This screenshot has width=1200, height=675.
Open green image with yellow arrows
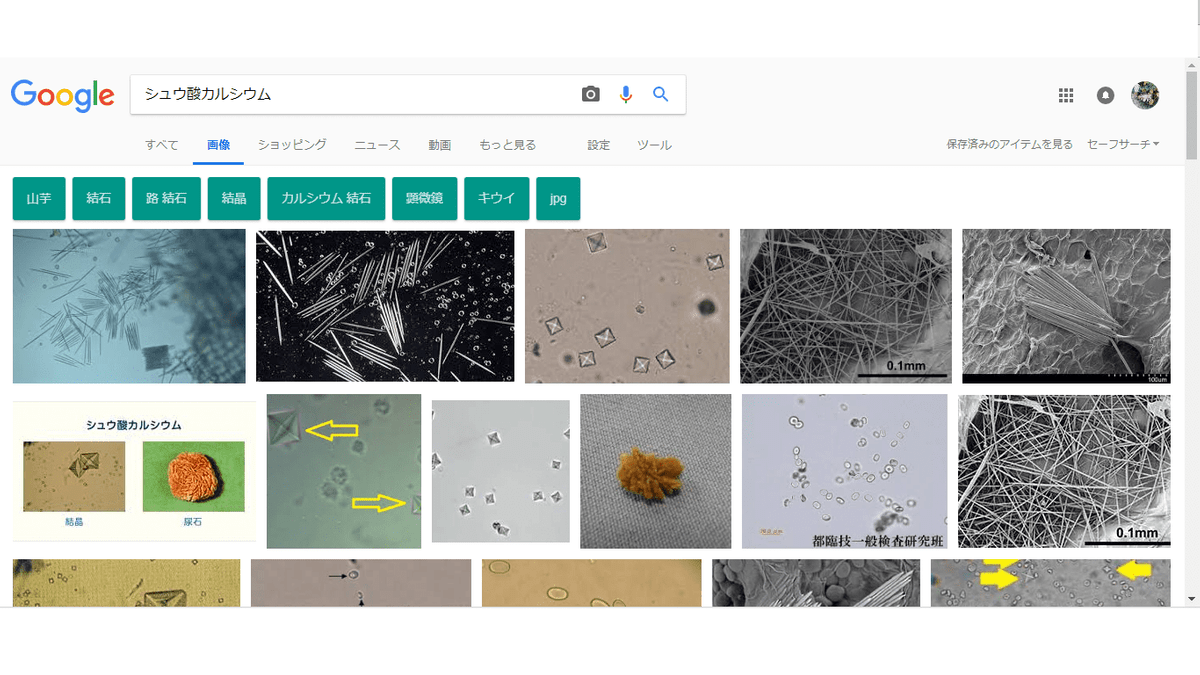tap(344, 471)
